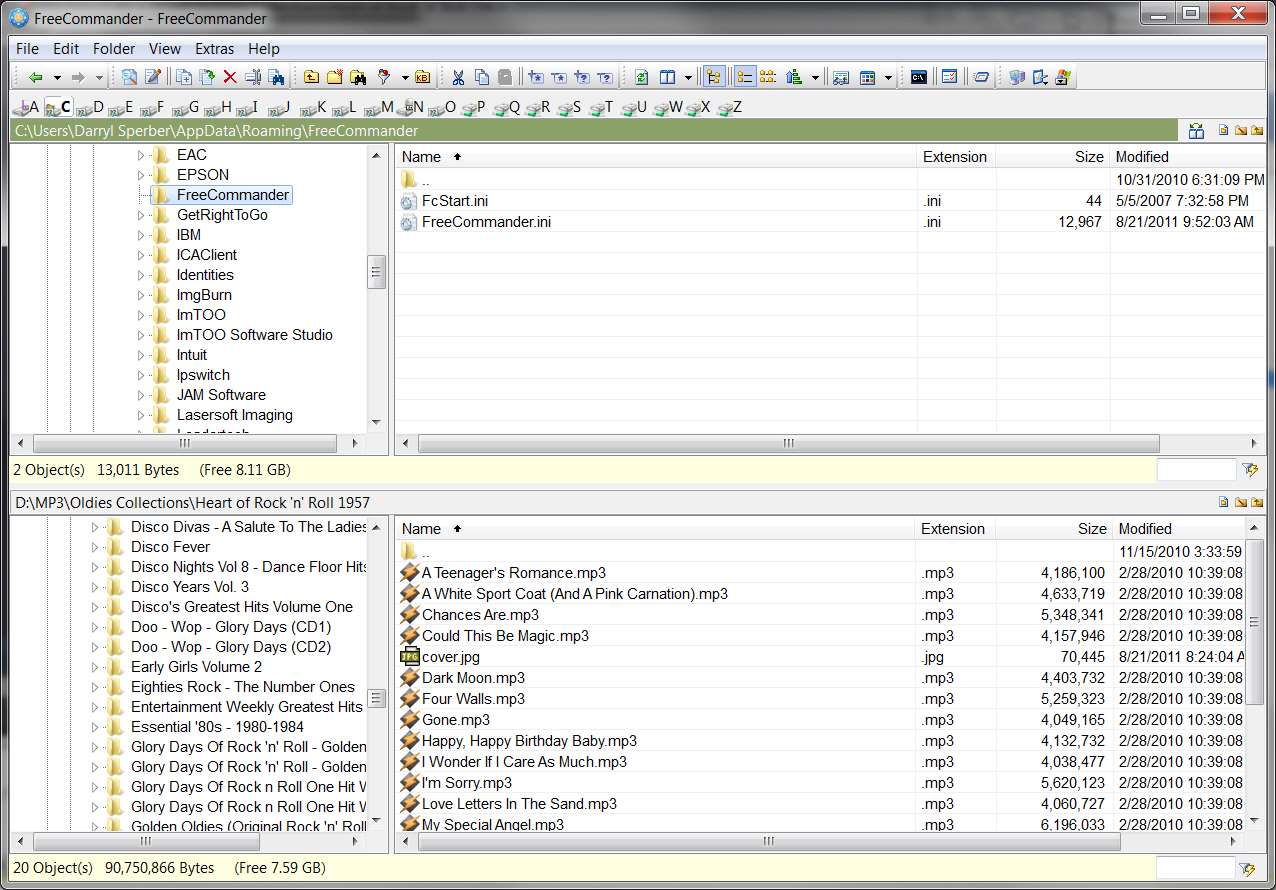Toggle the details list view mode button
Image resolution: width=1276 pixels, height=890 pixels.
click(x=745, y=77)
